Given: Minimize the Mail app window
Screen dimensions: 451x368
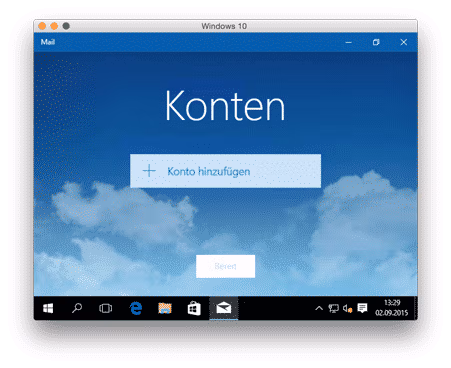Looking at the screenshot, I should coord(349,42).
